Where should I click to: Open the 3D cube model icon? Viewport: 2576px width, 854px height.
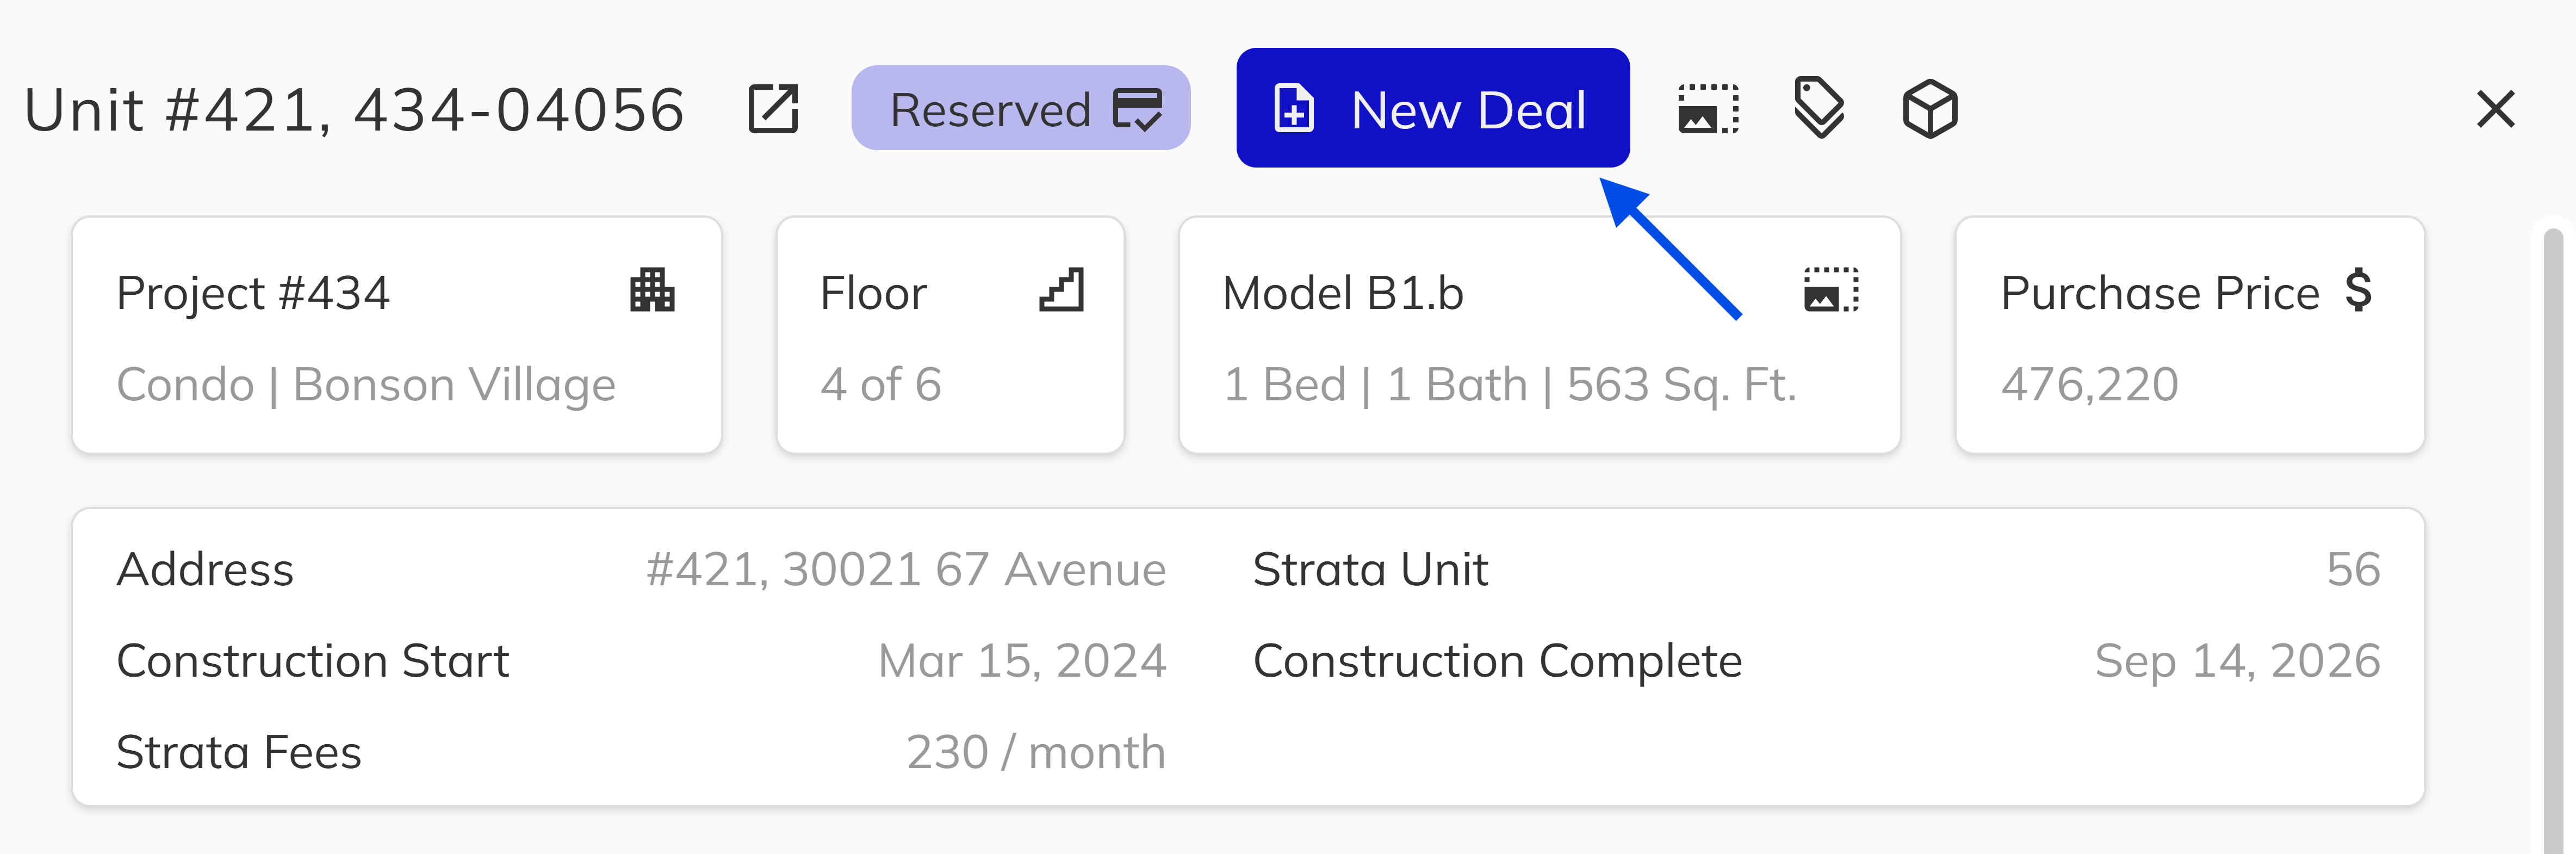tap(1929, 108)
